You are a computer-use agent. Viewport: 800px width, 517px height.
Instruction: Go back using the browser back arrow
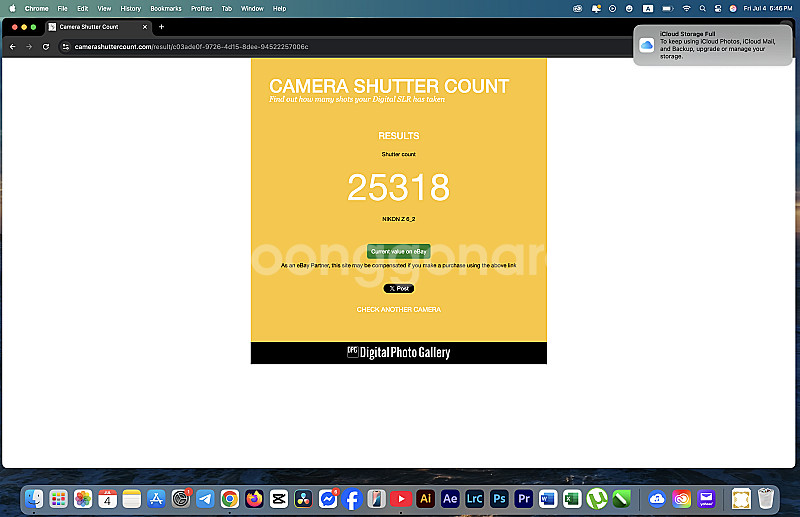coord(13,47)
